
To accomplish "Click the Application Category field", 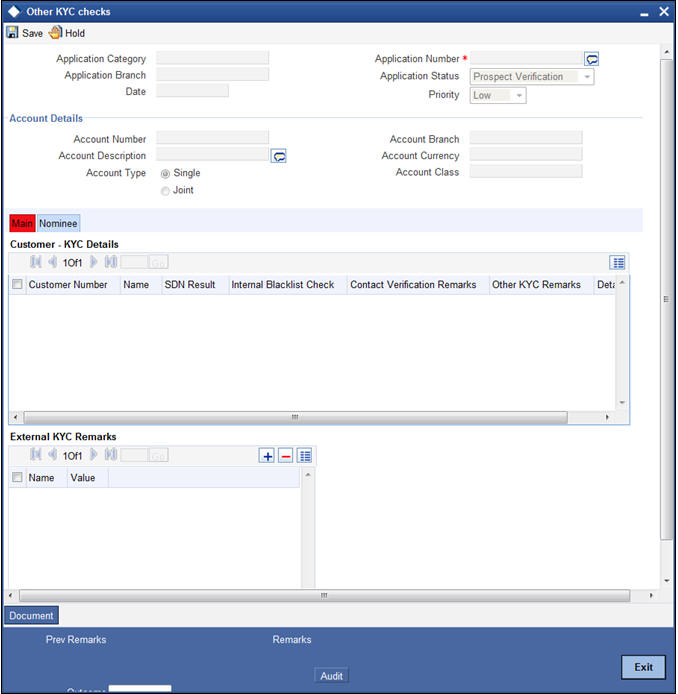I will point(212,58).
